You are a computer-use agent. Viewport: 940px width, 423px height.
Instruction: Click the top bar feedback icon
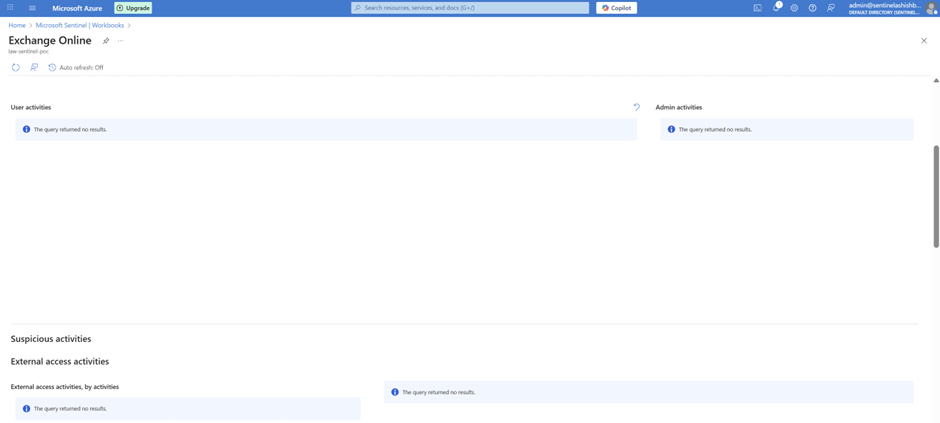(x=830, y=8)
